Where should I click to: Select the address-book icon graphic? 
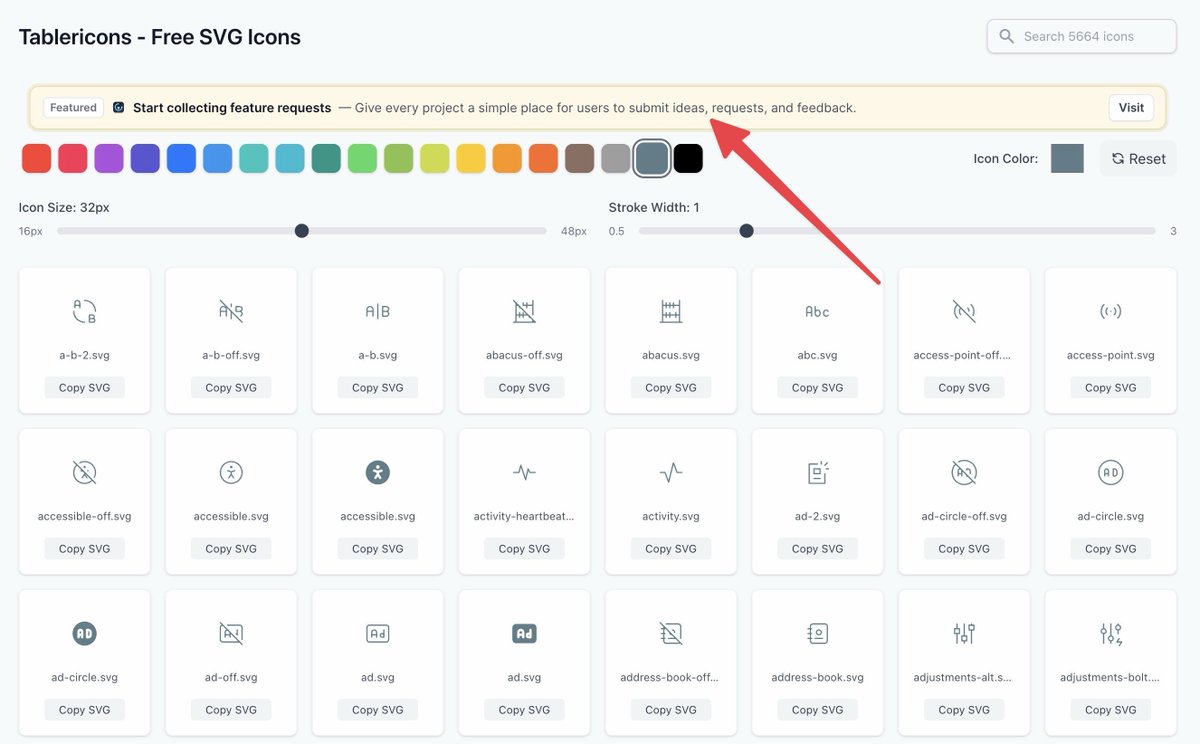coord(817,633)
